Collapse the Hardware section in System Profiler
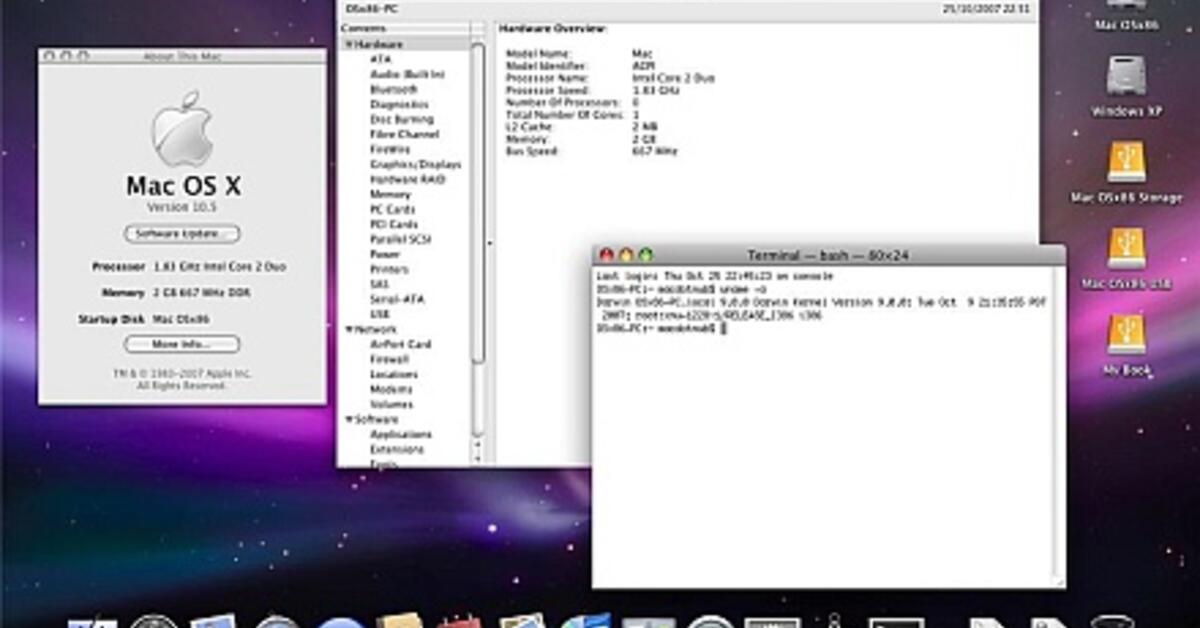Viewport: 1200px width, 628px height. (x=347, y=44)
